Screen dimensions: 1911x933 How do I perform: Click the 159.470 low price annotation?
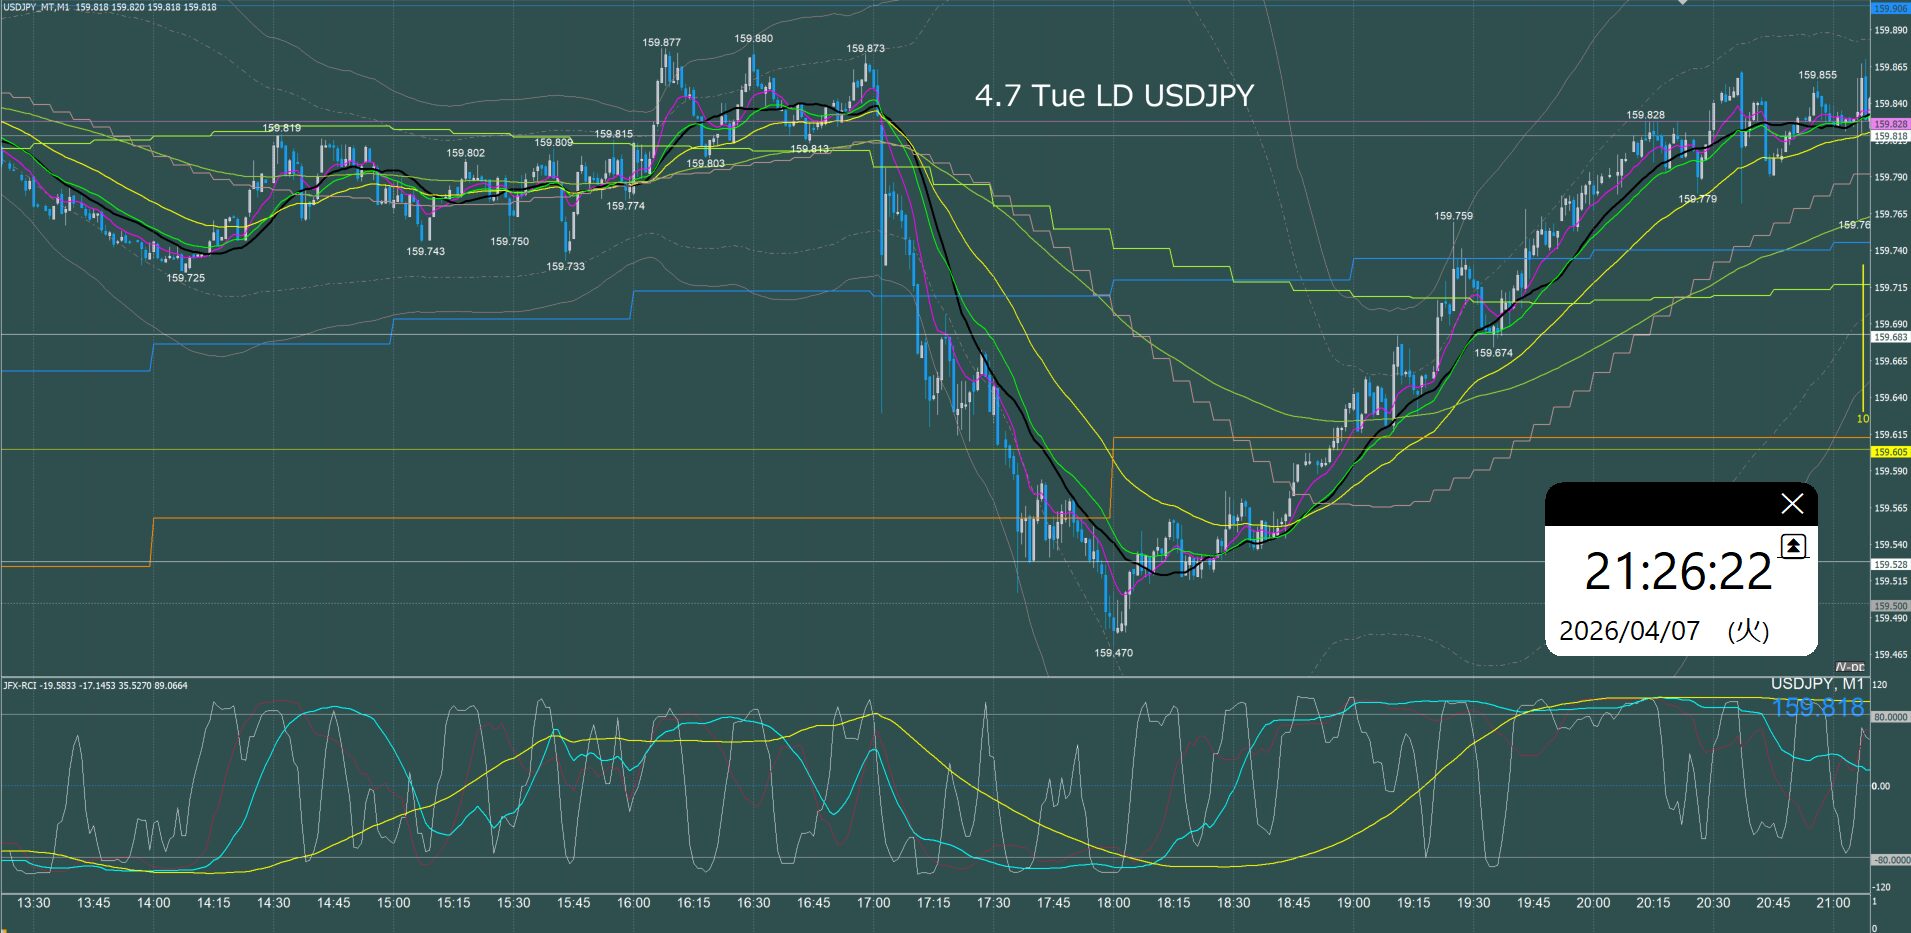coord(1113,653)
